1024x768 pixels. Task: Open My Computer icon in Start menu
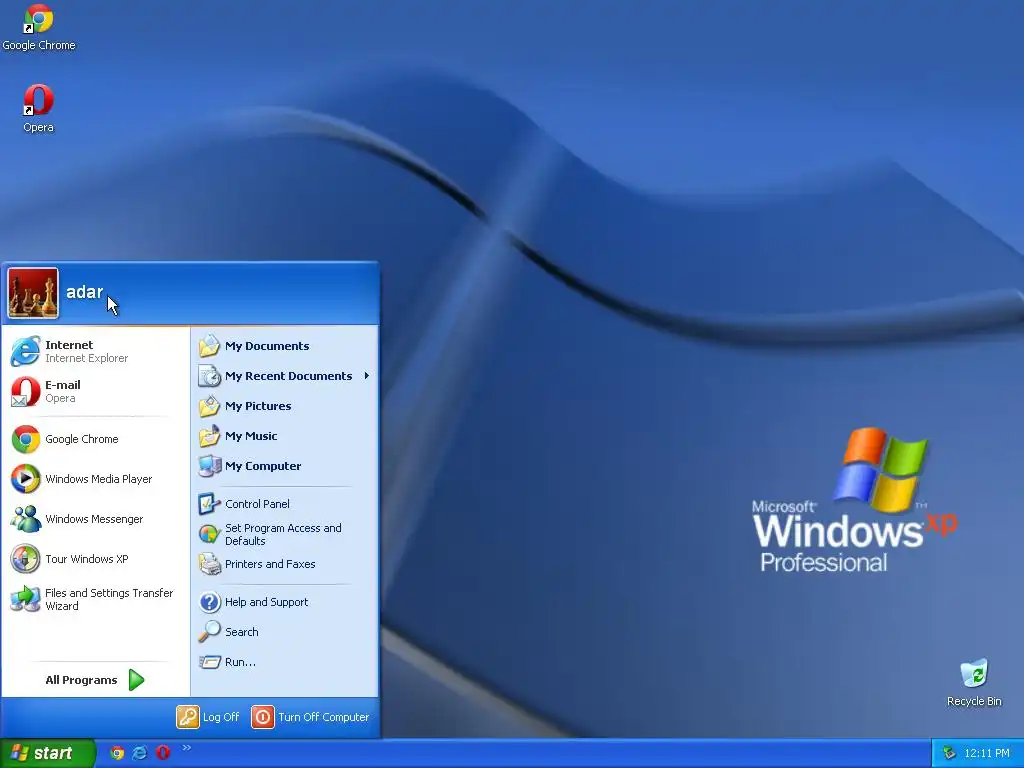pos(210,466)
